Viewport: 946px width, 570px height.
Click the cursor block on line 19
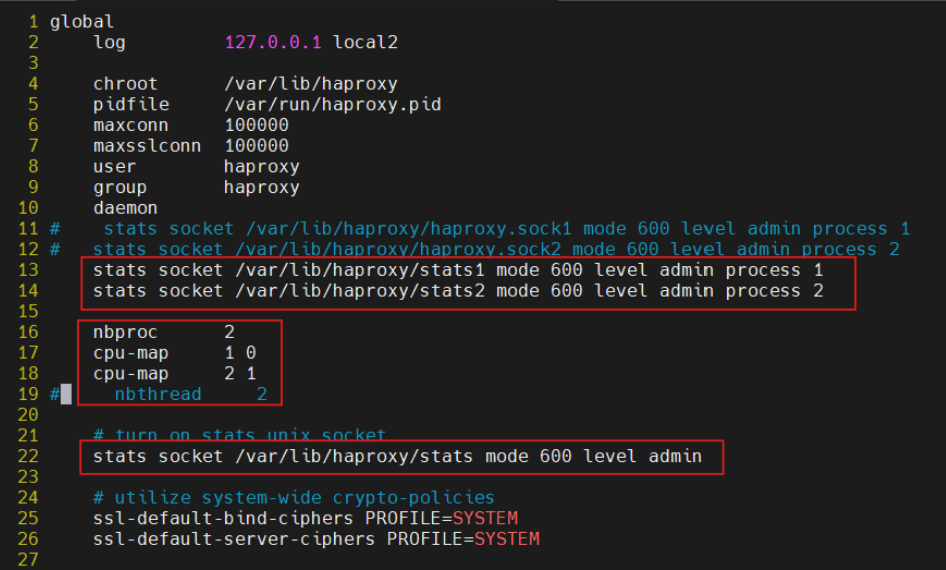click(x=66, y=394)
